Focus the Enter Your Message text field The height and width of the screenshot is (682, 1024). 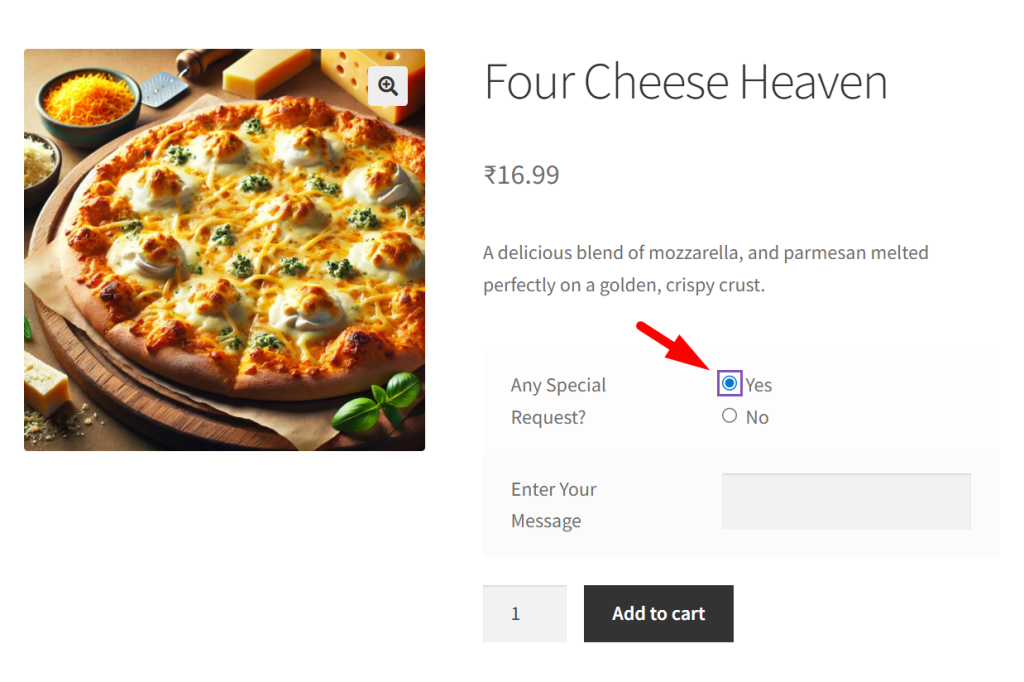coord(846,501)
